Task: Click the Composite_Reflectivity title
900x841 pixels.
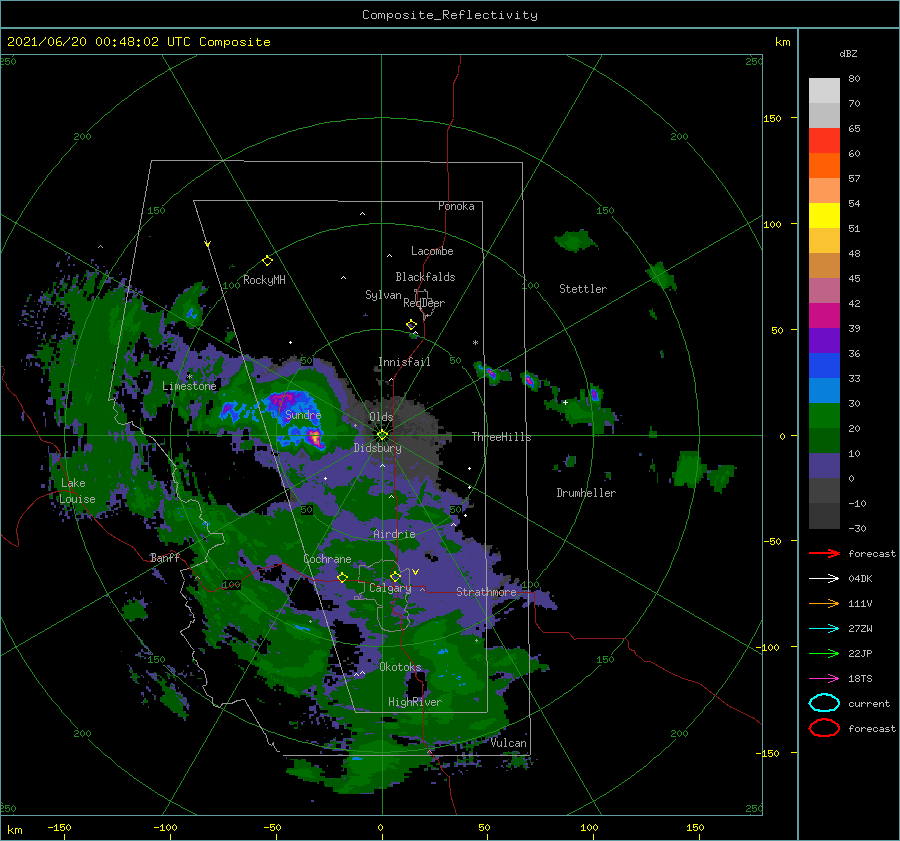Action: pos(450,15)
